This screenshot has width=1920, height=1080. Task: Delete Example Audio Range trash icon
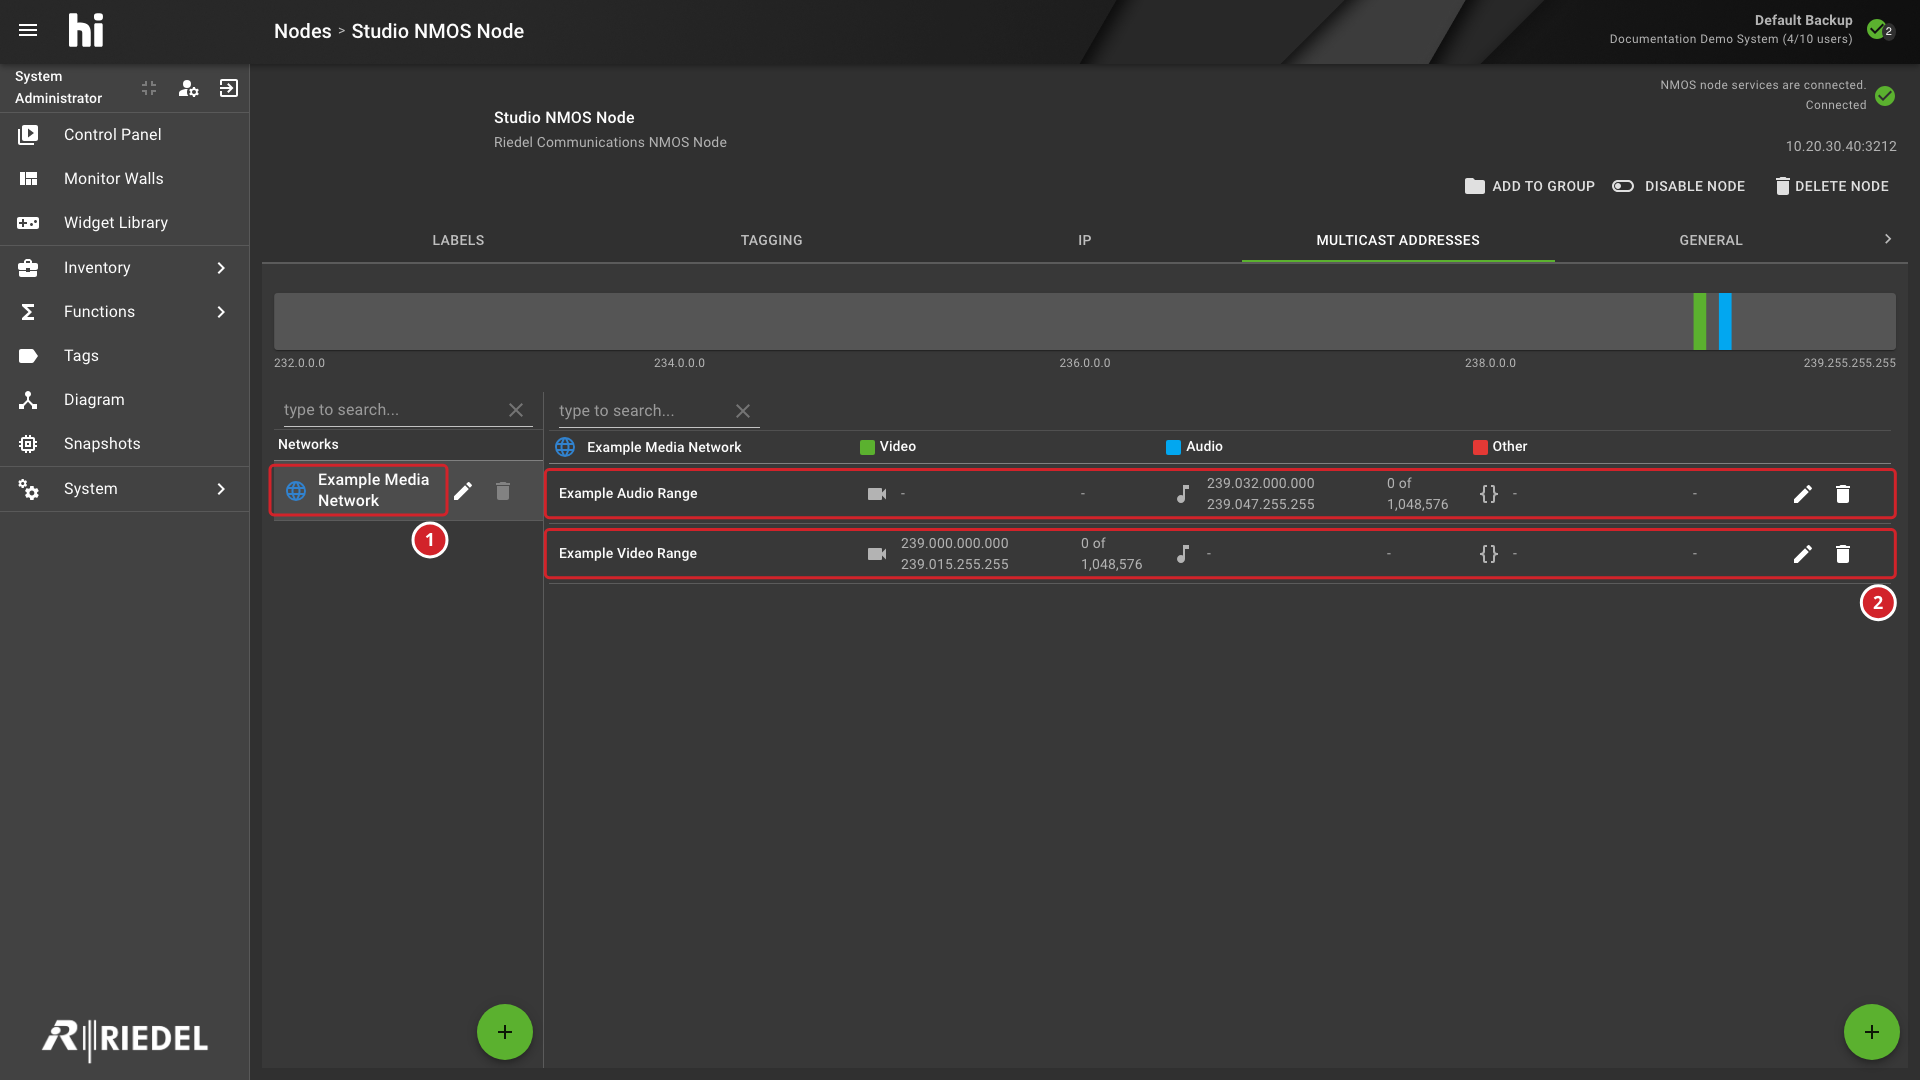click(x=1843, y=494)
